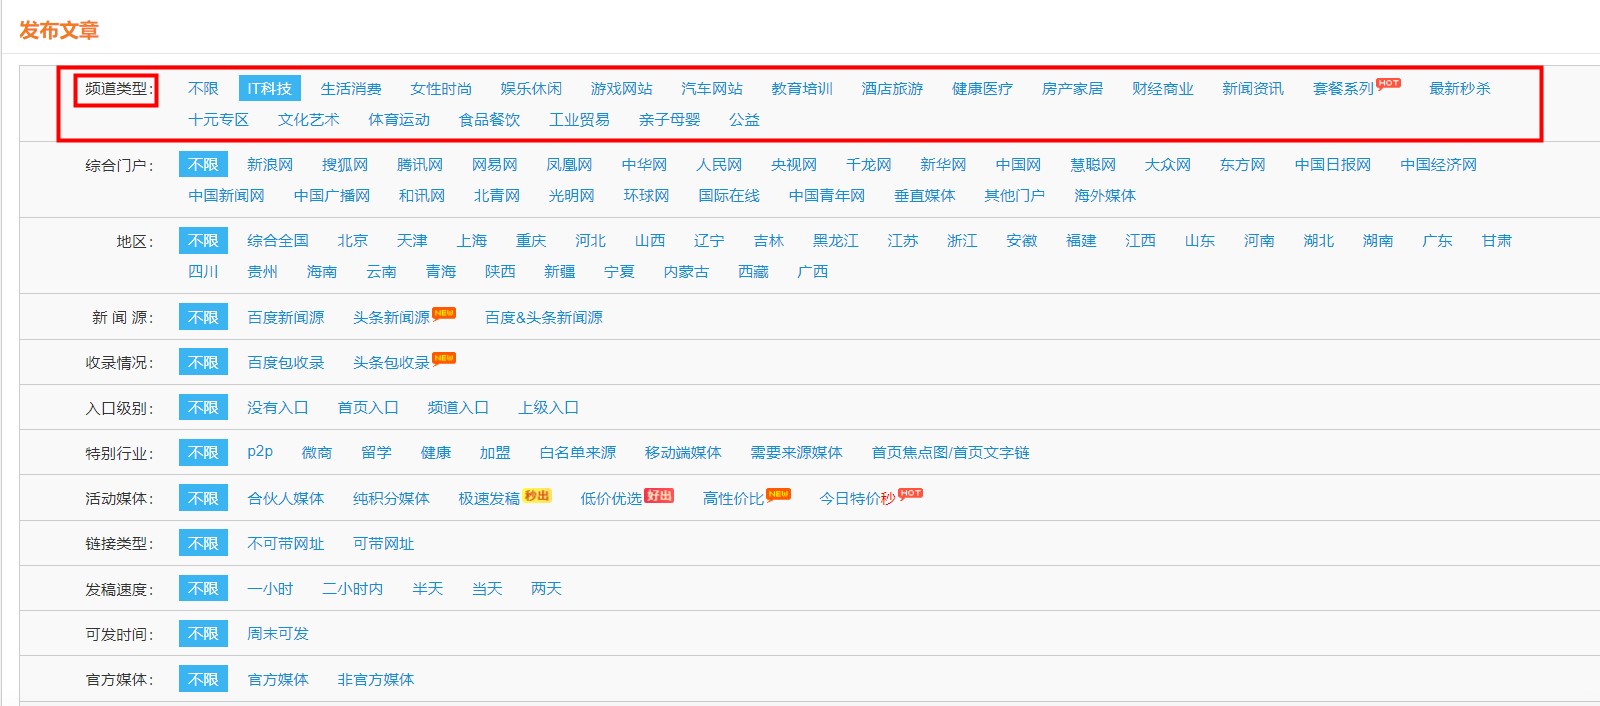Viewport: 1600px width, 706px height.
Task: Set 频道类型 filter to 不限
Action: coord(203,89)
